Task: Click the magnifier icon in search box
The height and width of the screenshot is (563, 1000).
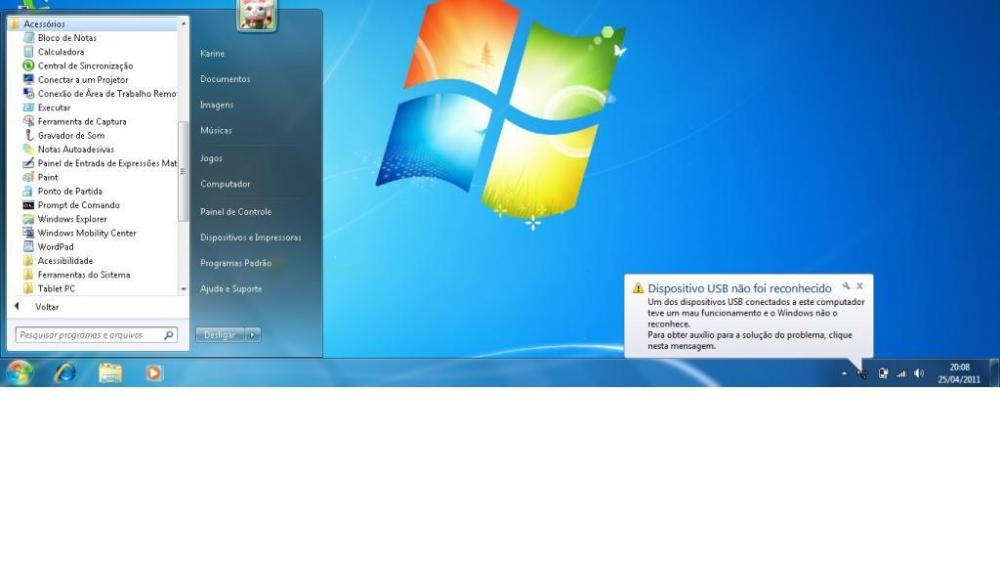Action: 168,336
